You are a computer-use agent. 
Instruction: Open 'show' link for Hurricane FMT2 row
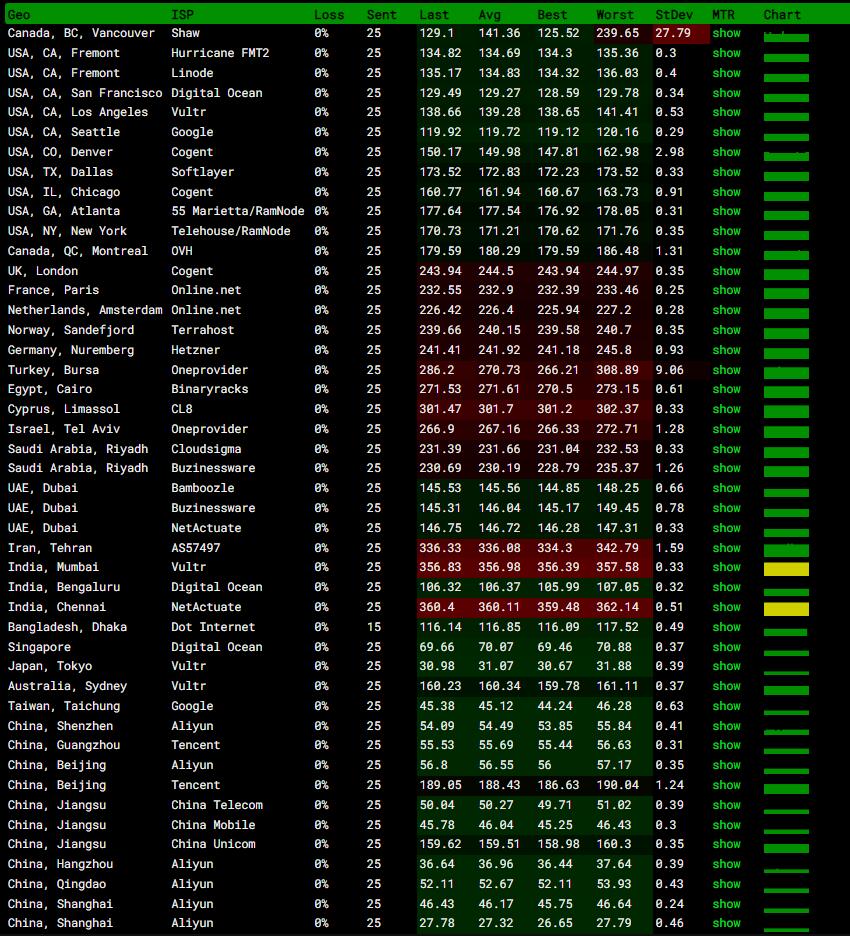coord(726,53)
